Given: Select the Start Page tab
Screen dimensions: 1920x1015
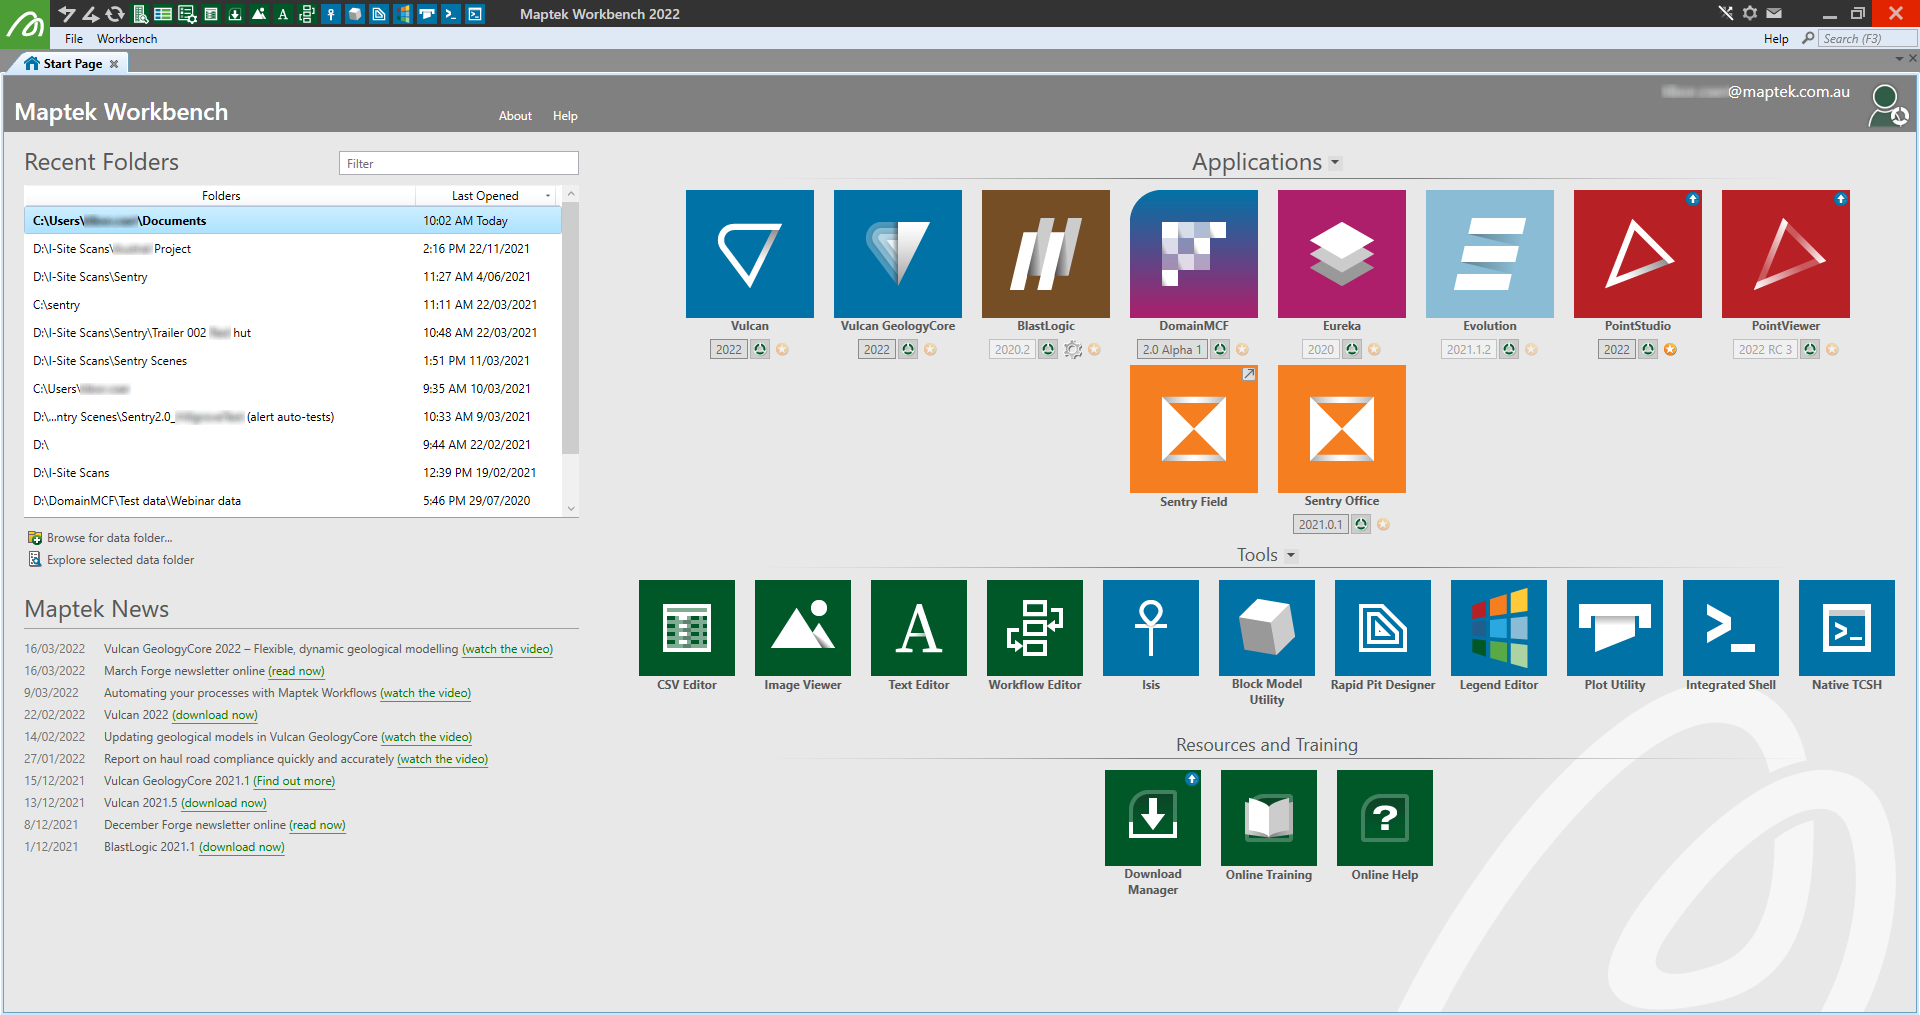Looking at the screenshot, I should [x=72, y=63].
